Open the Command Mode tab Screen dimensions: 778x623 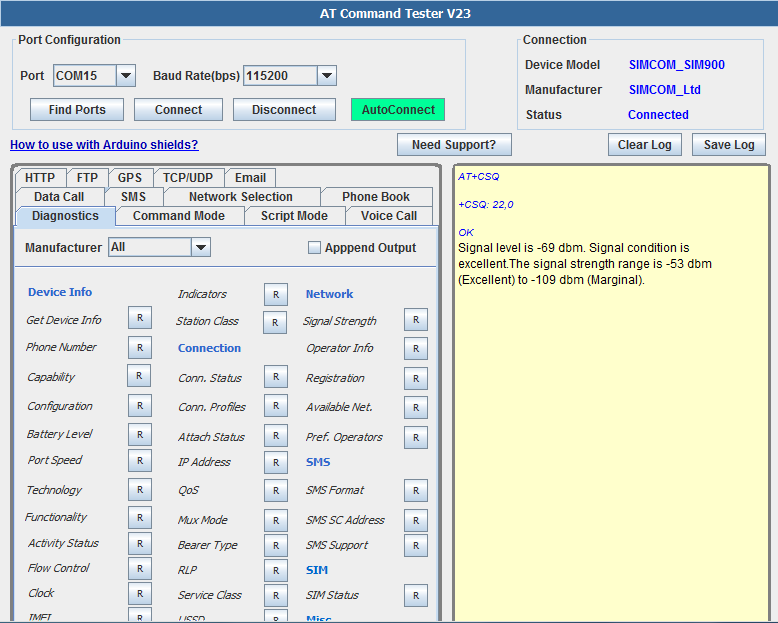pos(179,216)
